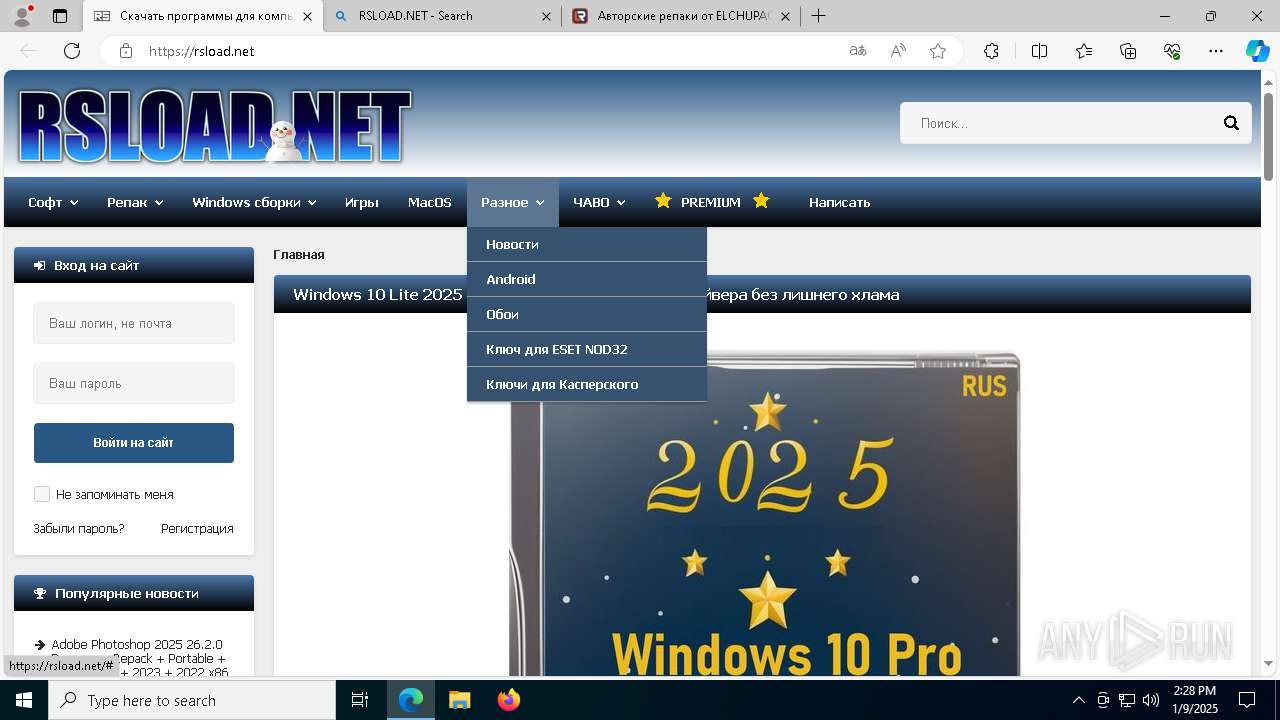This screenshot has height=720, width=1280.
Task: Click the Войти на сайт button
Action: (x=134, y=443)
